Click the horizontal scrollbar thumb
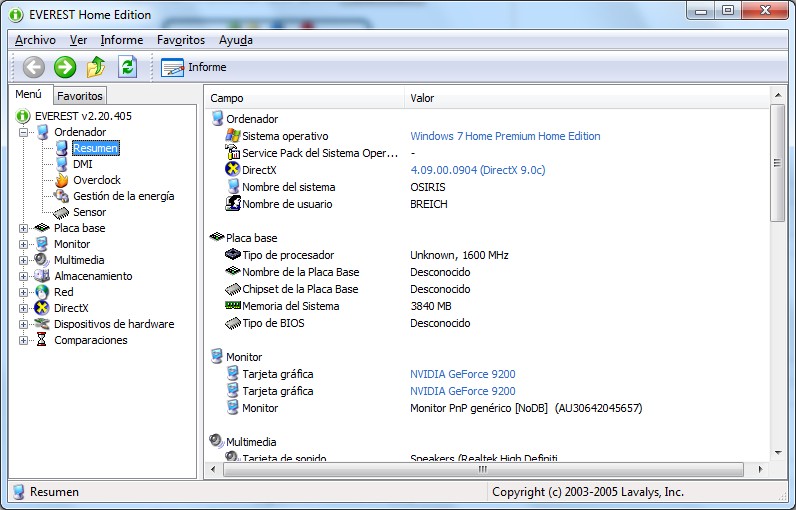 tap(483, 469)
